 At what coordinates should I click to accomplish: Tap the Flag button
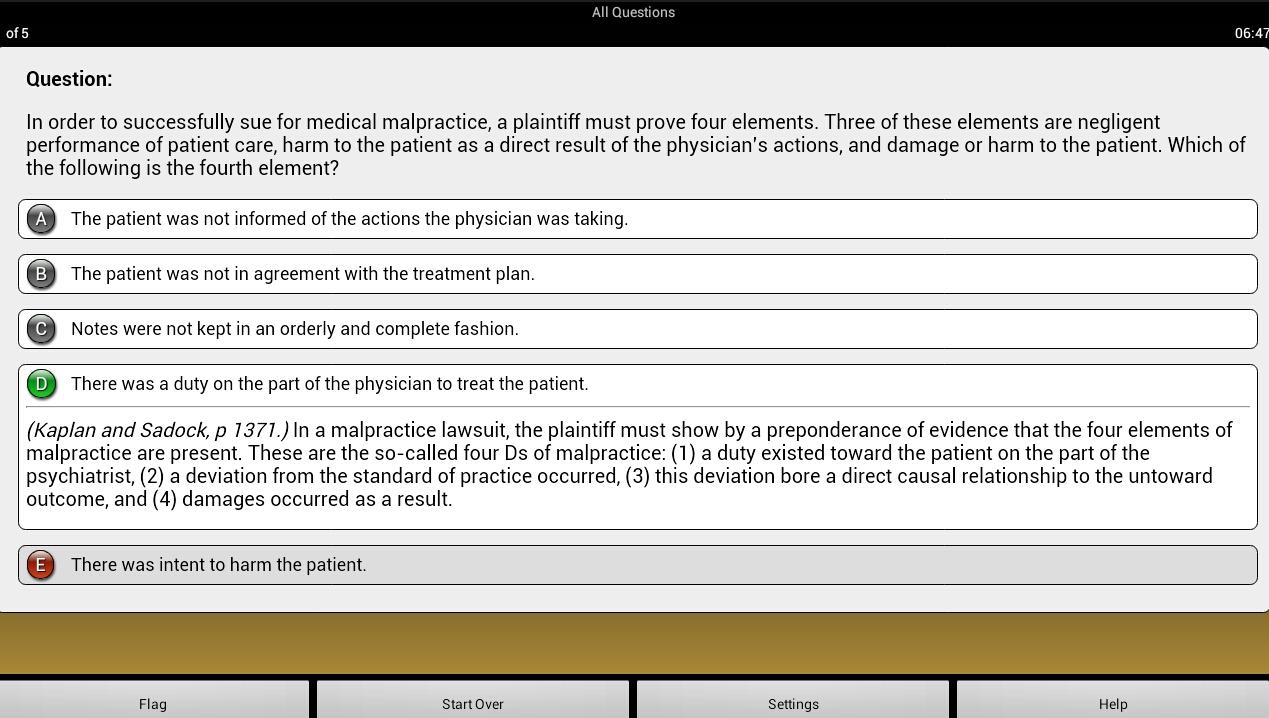pos(154,700)
